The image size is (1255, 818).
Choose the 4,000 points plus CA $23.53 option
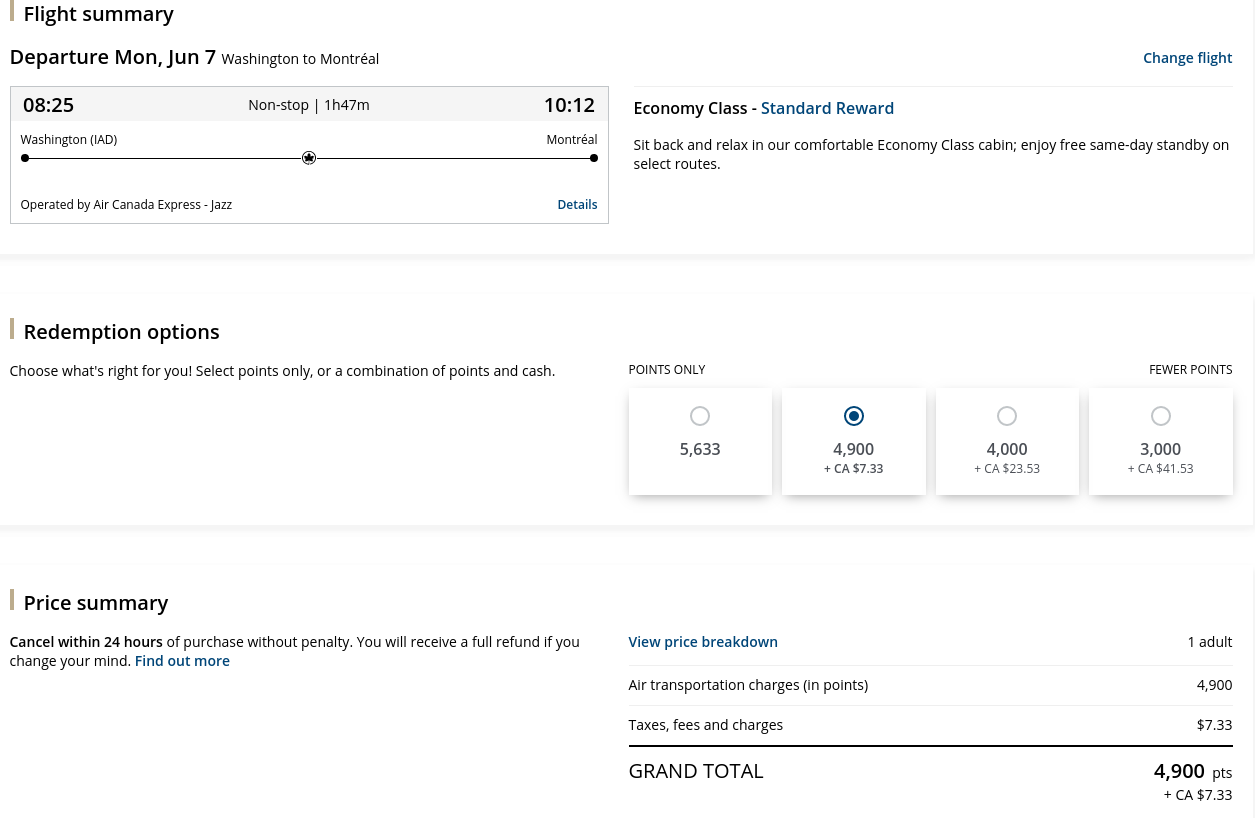coord(1007,416)
